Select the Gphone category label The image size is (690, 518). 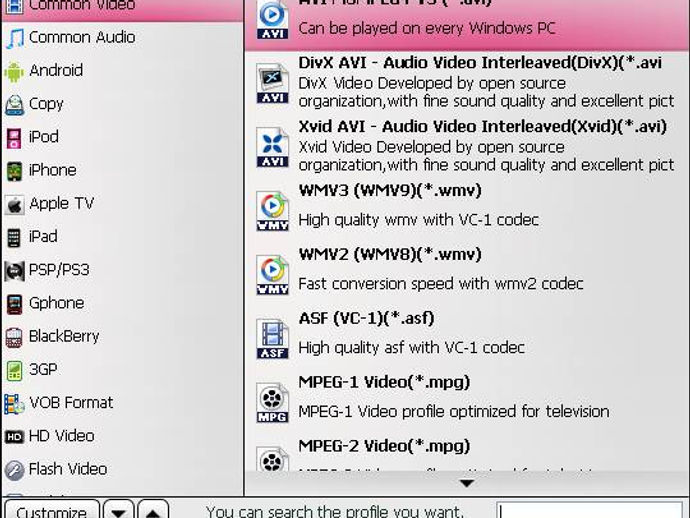coord(56,303)
